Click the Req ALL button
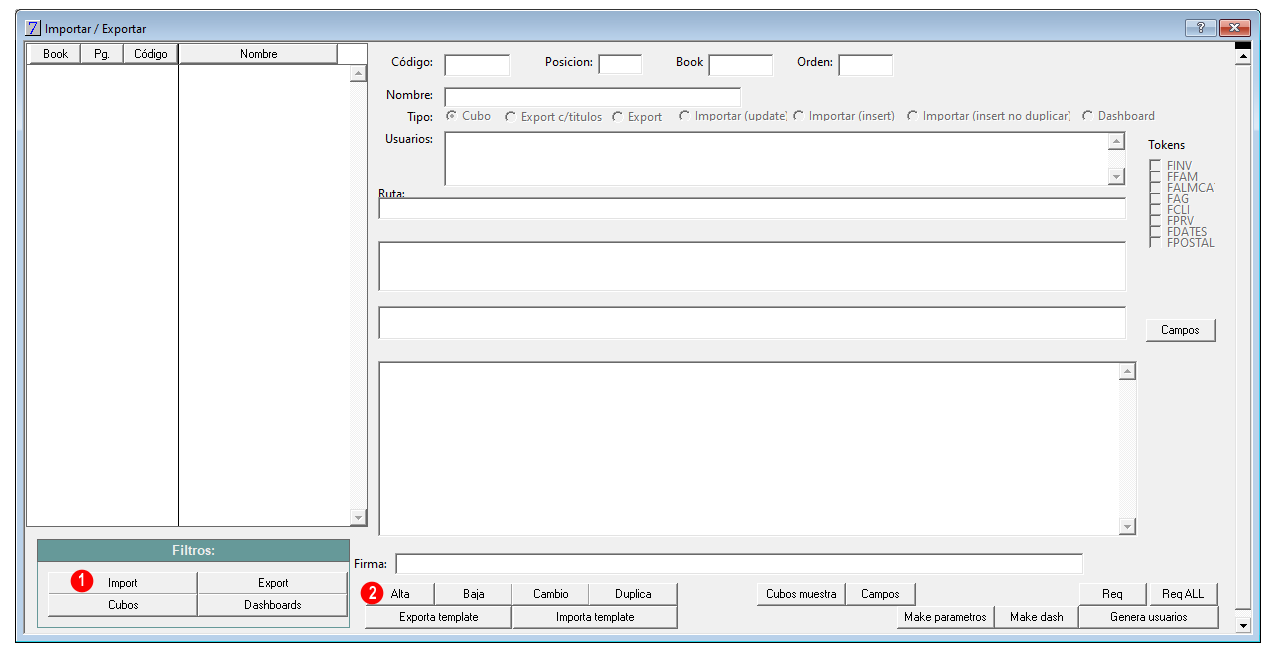1272x654 pixels. (x=1183, y=594)
